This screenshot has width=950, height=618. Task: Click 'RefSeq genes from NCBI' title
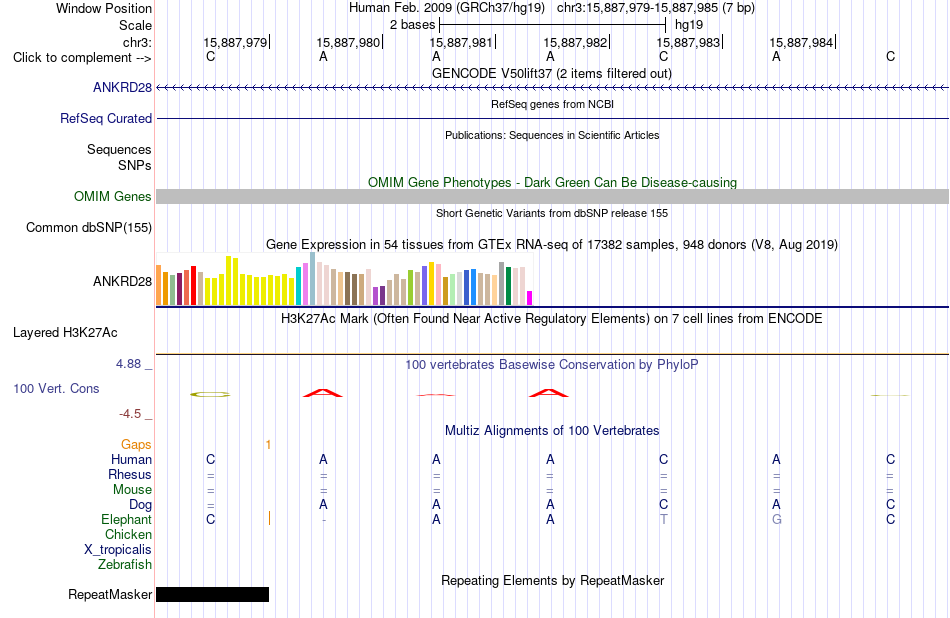pyautogui.click(x=553, y=104)
